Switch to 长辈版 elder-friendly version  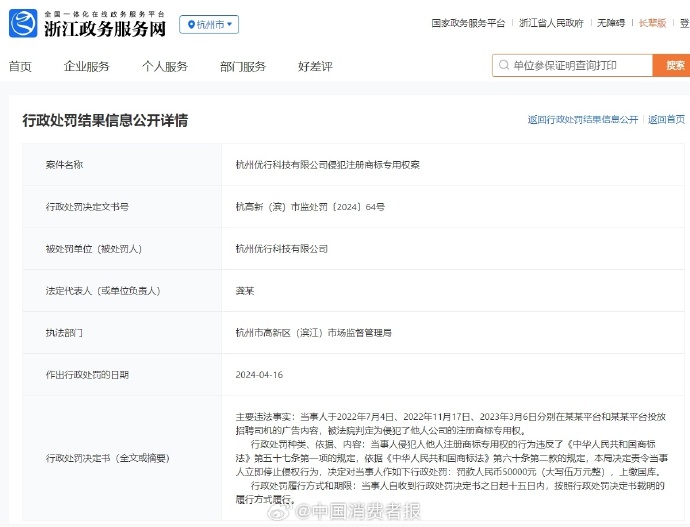click(x=652, y=22)
